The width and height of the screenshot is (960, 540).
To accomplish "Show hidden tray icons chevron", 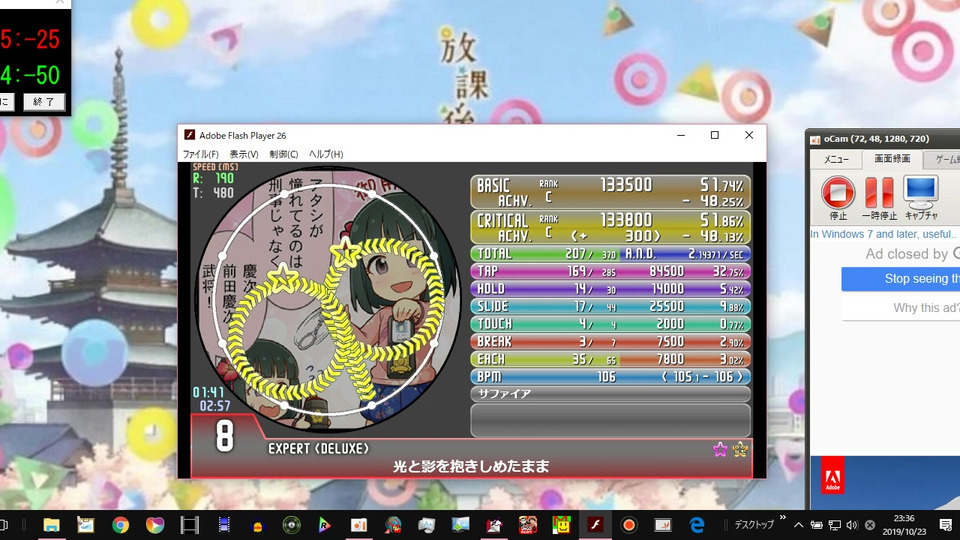I will (x=798, y=525).
